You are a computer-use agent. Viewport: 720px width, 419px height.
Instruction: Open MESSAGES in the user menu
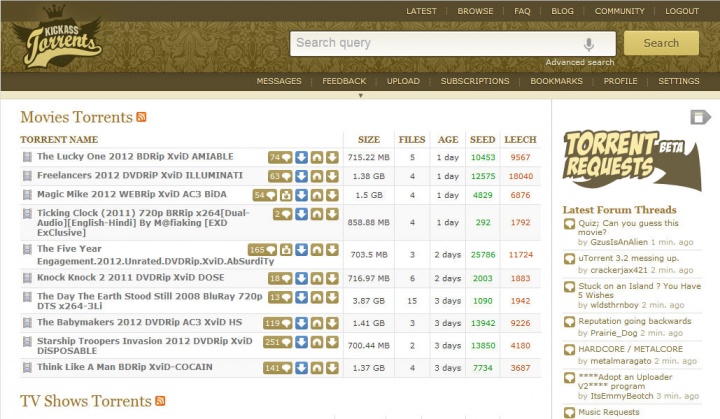tap(279, 81)
